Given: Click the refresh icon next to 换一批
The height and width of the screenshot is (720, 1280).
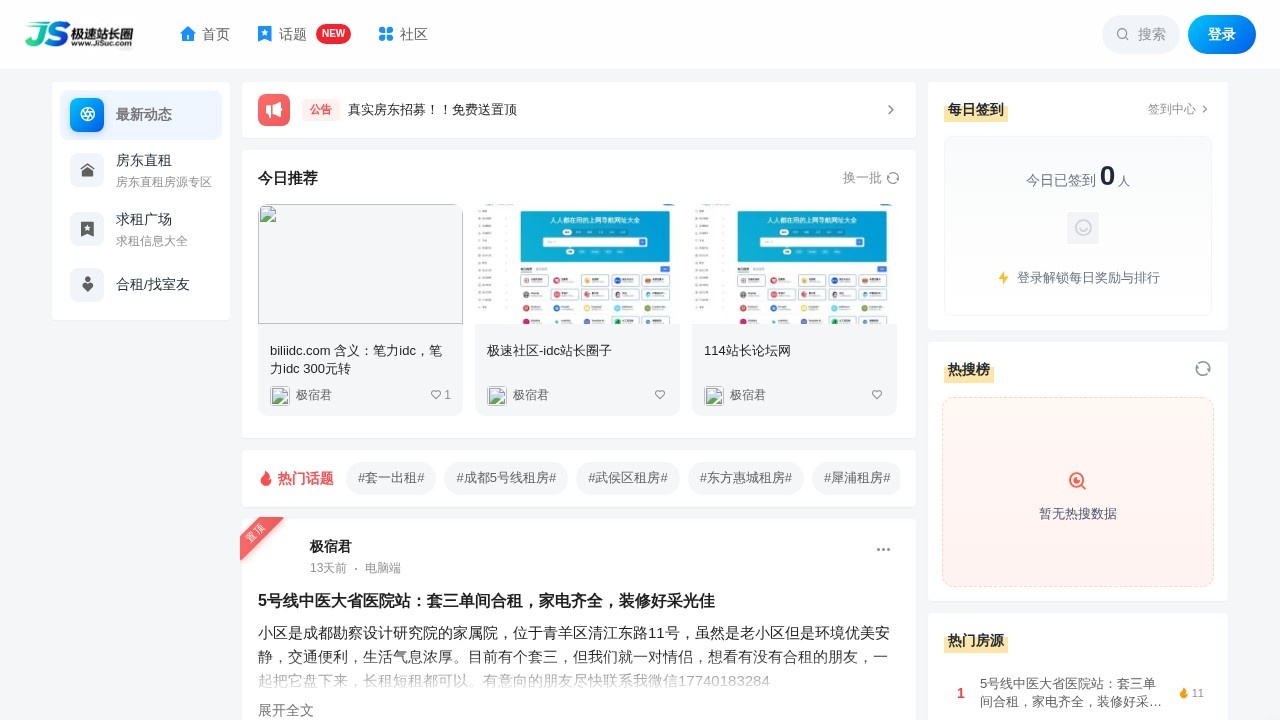Looking at the screenshot, I should (893, 177).
